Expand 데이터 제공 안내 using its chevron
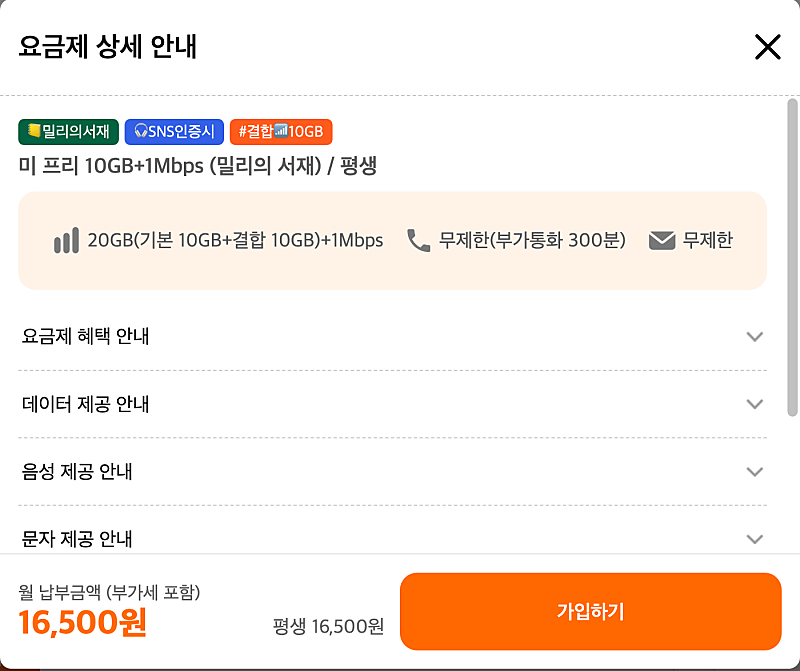Image resolution: width=800 pixels, height=671 pixels. click(x=755, y=404)
